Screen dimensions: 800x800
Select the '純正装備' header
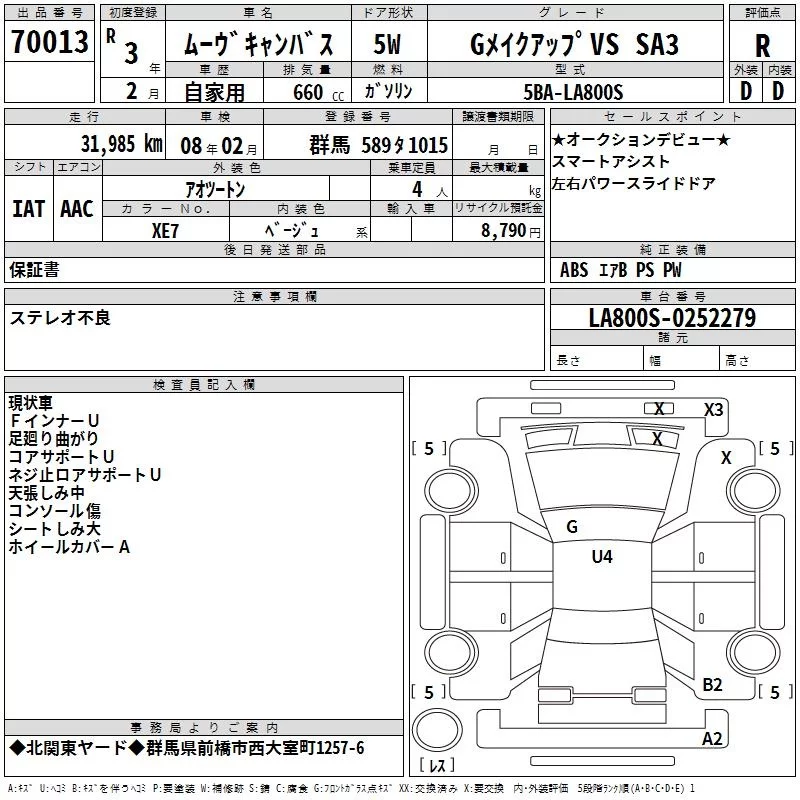pyautogui.click(x=672, y=249)
